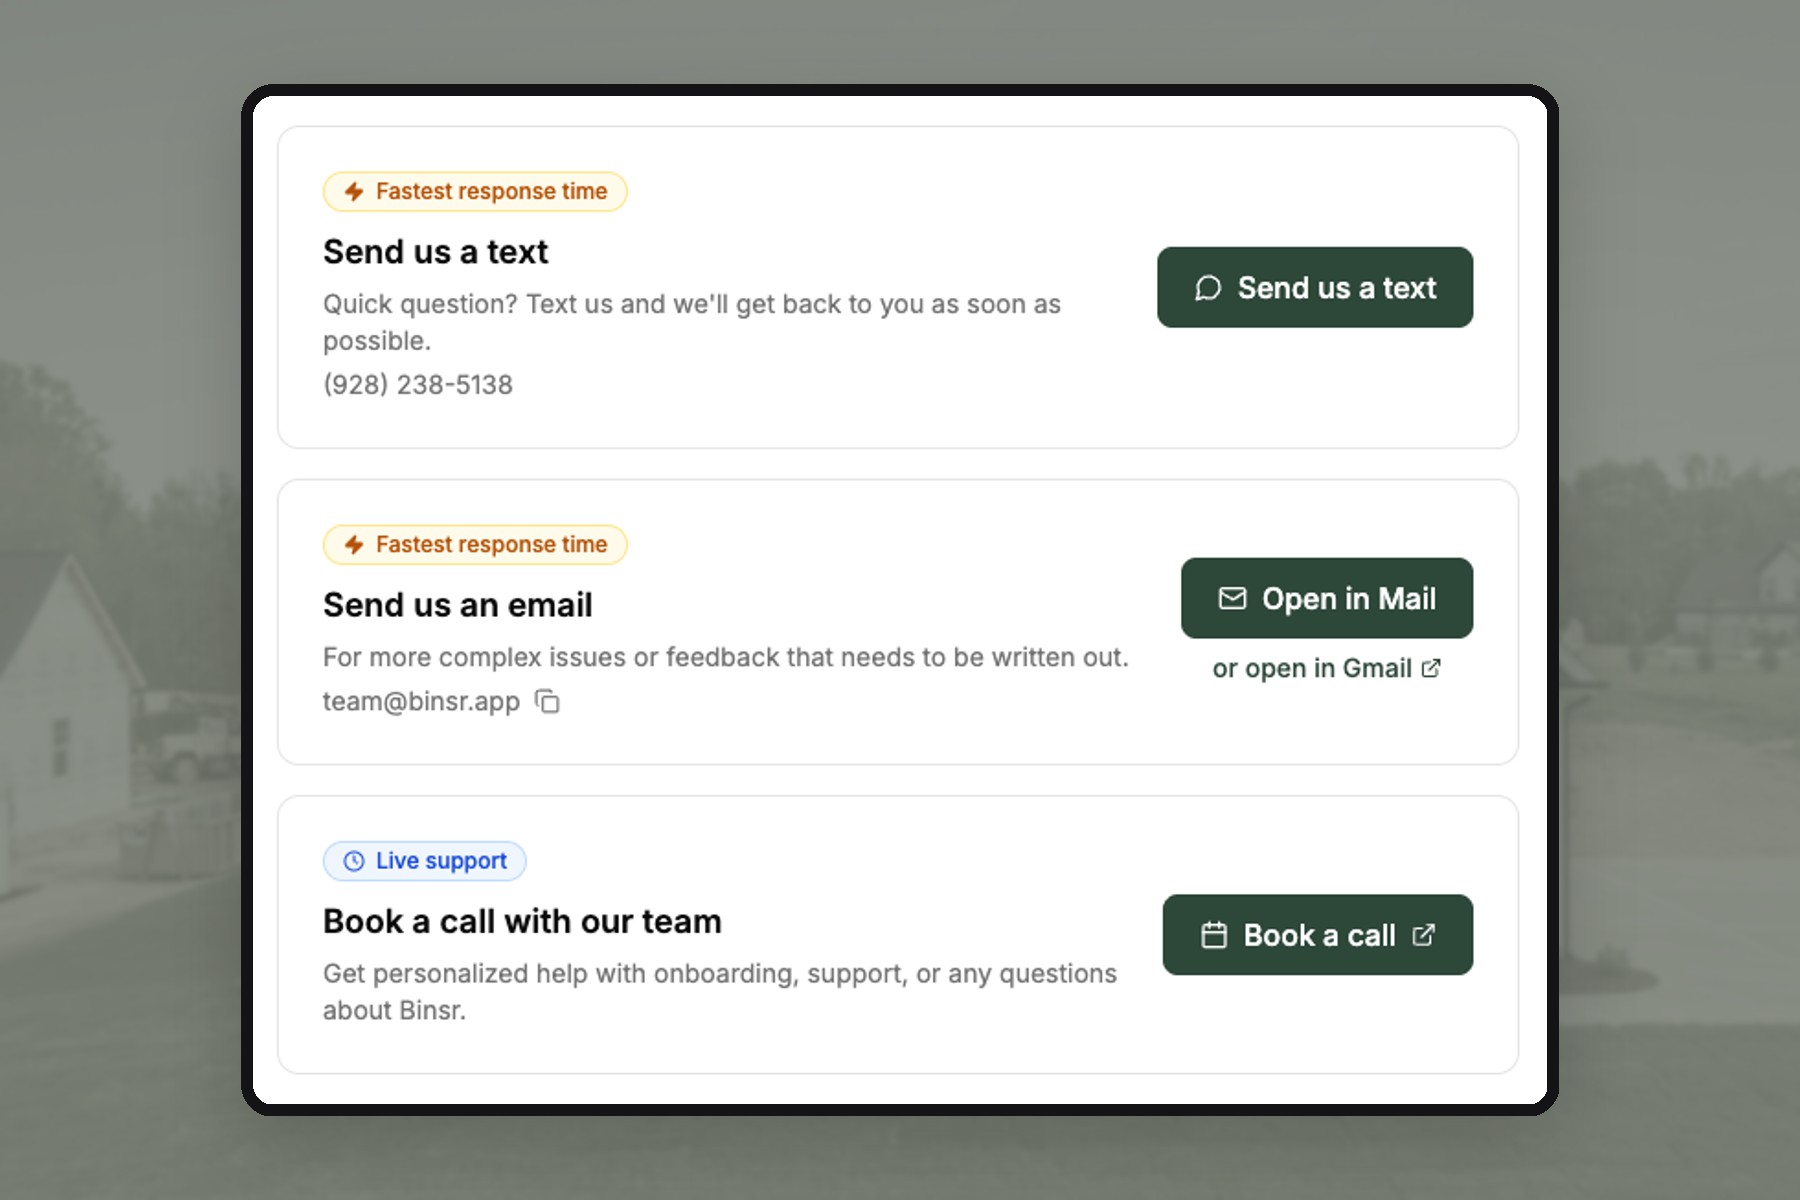Click the clock icon in Live support badge
Viewport: 1800px width, 1200px height.
coord(354,861)
